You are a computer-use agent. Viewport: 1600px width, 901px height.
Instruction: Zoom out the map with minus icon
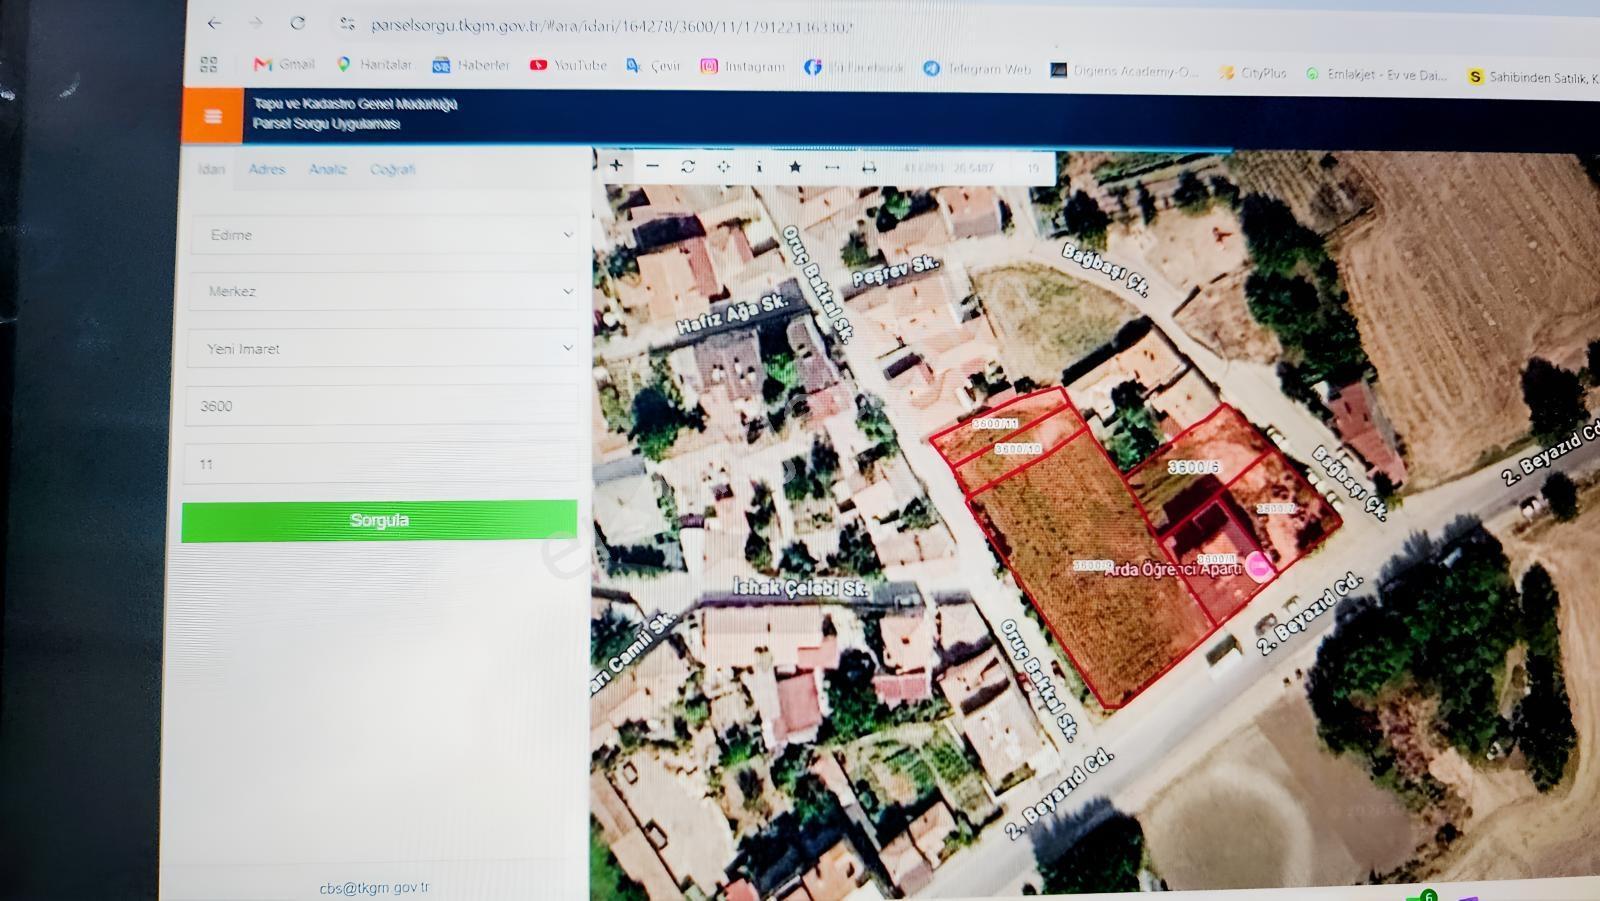coord(652,166)
